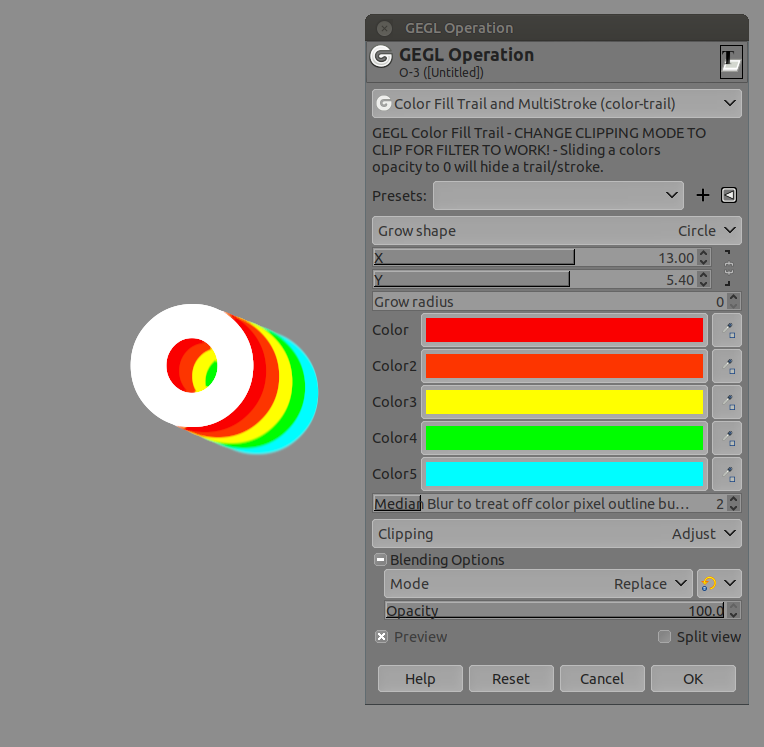
Task: Collapse the Blending Options section
Action: pyautogui.click(x=380, y=559)
